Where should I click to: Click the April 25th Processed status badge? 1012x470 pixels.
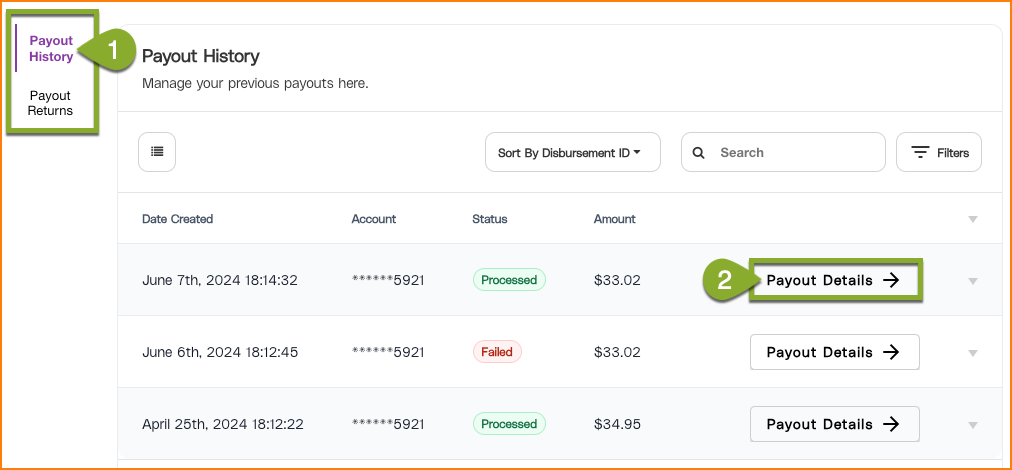click(x=509, y=424)
